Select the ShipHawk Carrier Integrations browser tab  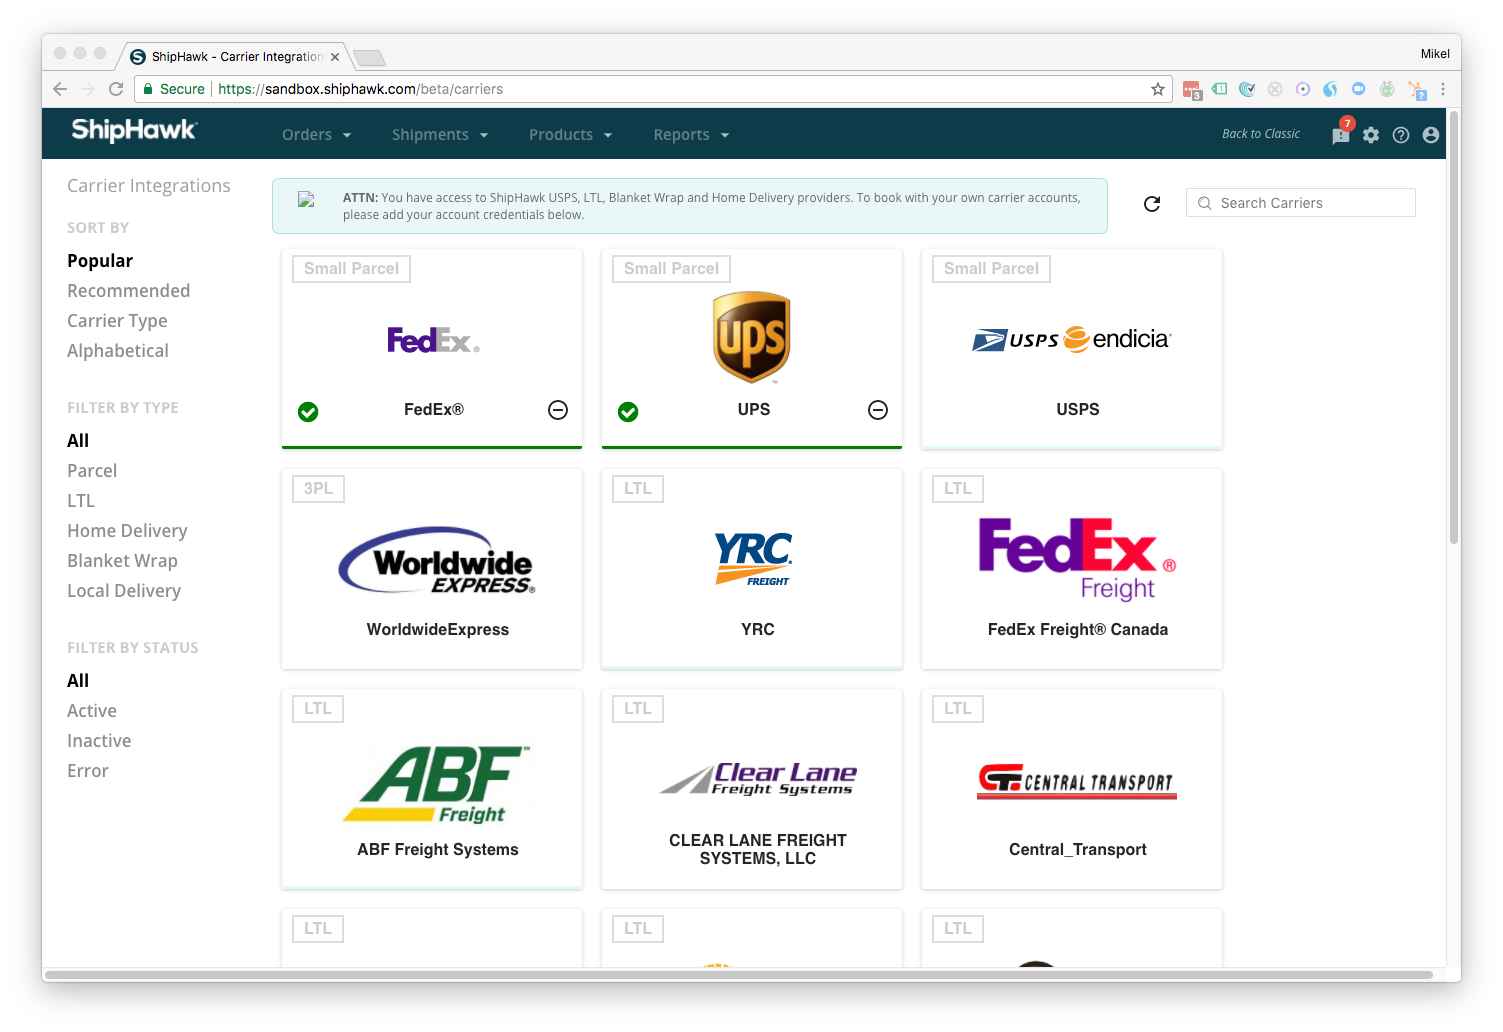pyautogui.click(x=230, y=56)
